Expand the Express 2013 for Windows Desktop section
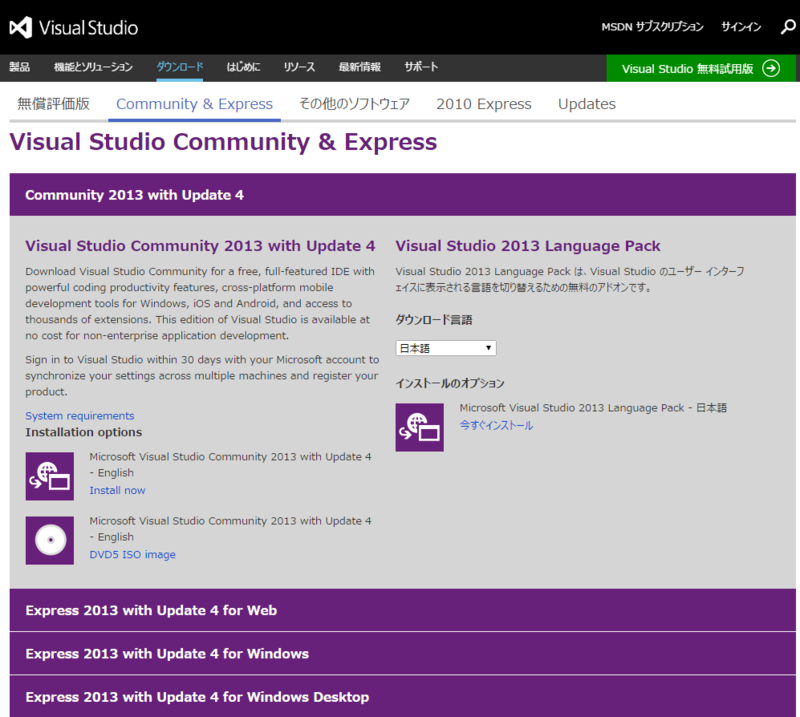 pos(400,696)
